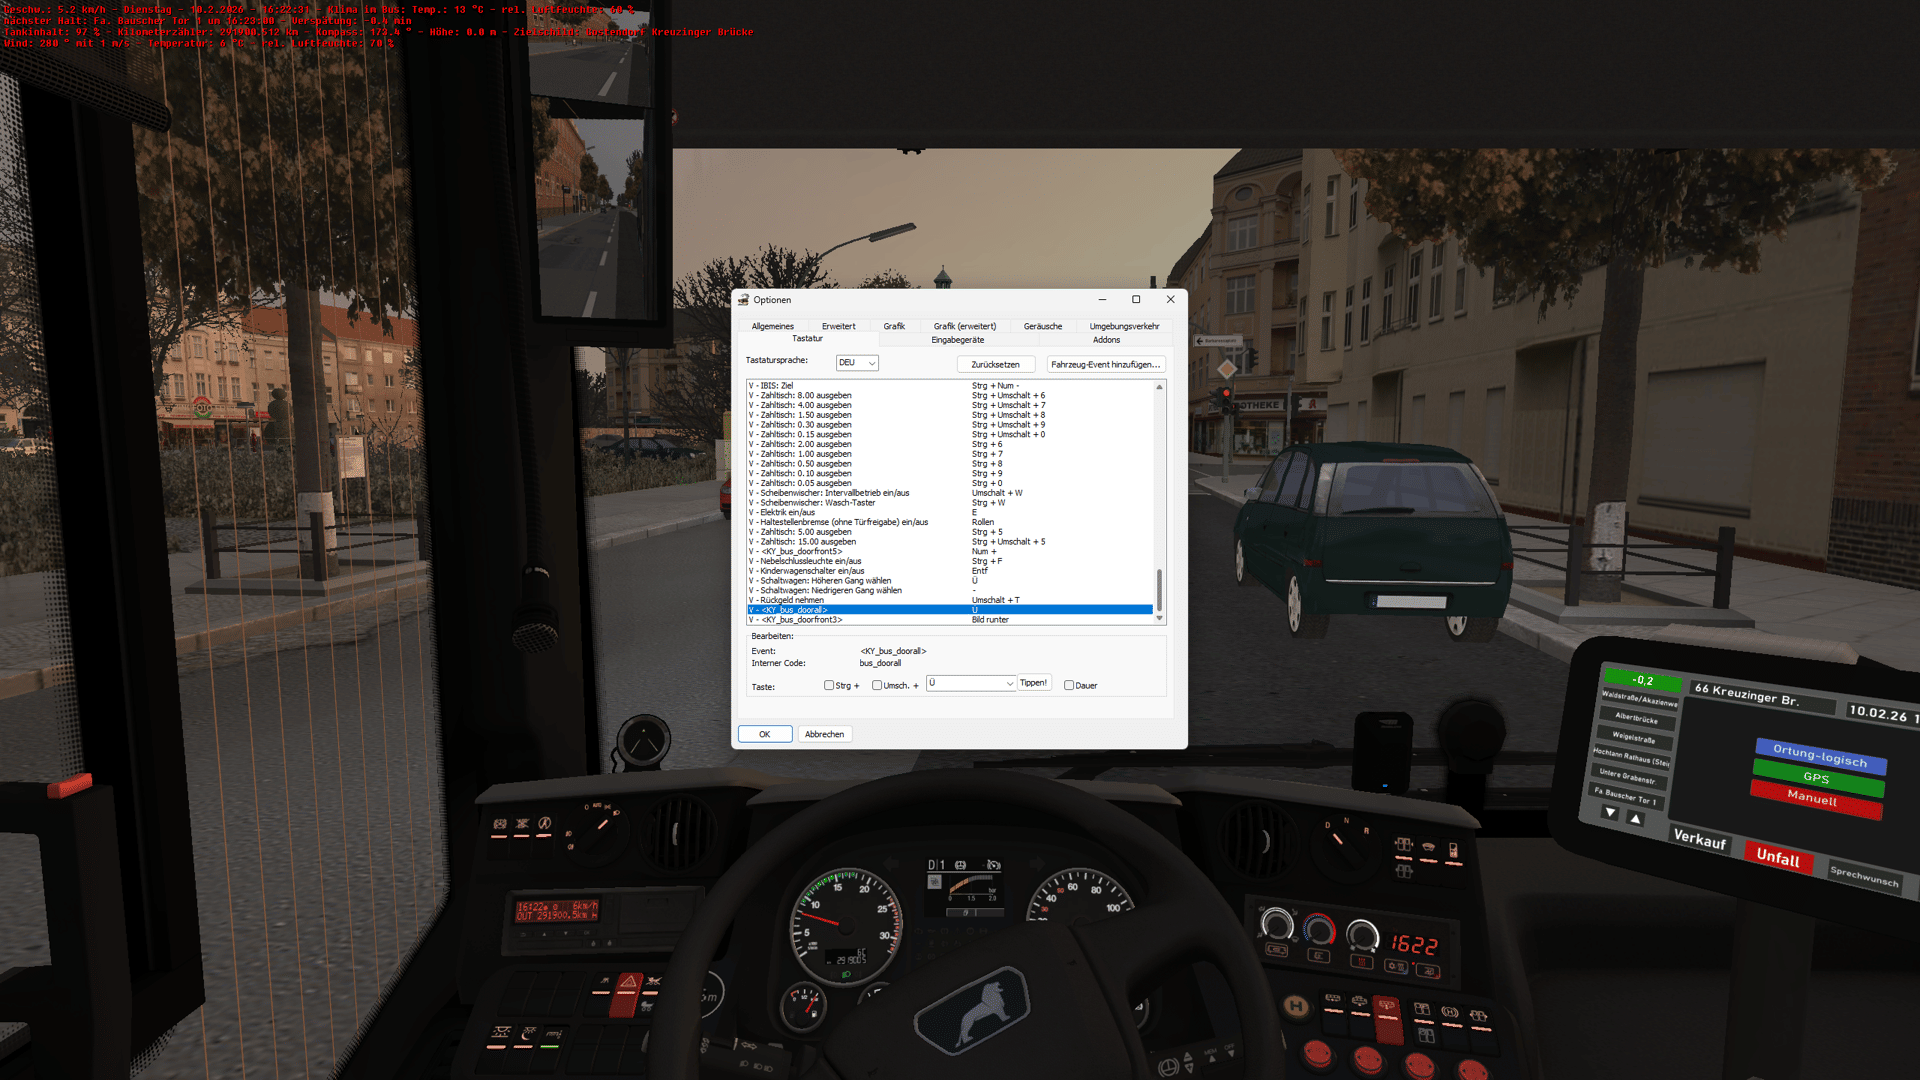This screenshot has width=1920, height=1080.
Task: Choose Manuell mode on the bus display
Action: point(1812,799)
